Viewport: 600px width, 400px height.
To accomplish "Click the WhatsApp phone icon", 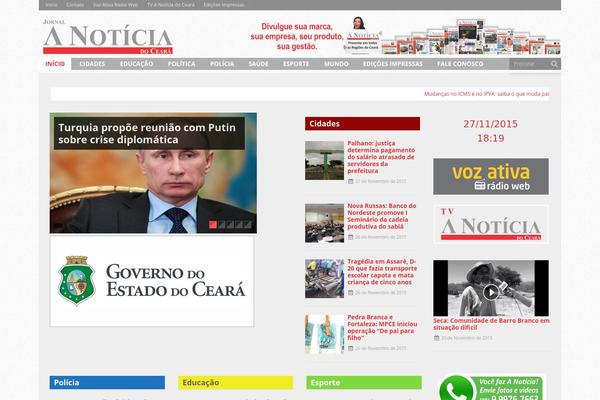I will point(455,389).
